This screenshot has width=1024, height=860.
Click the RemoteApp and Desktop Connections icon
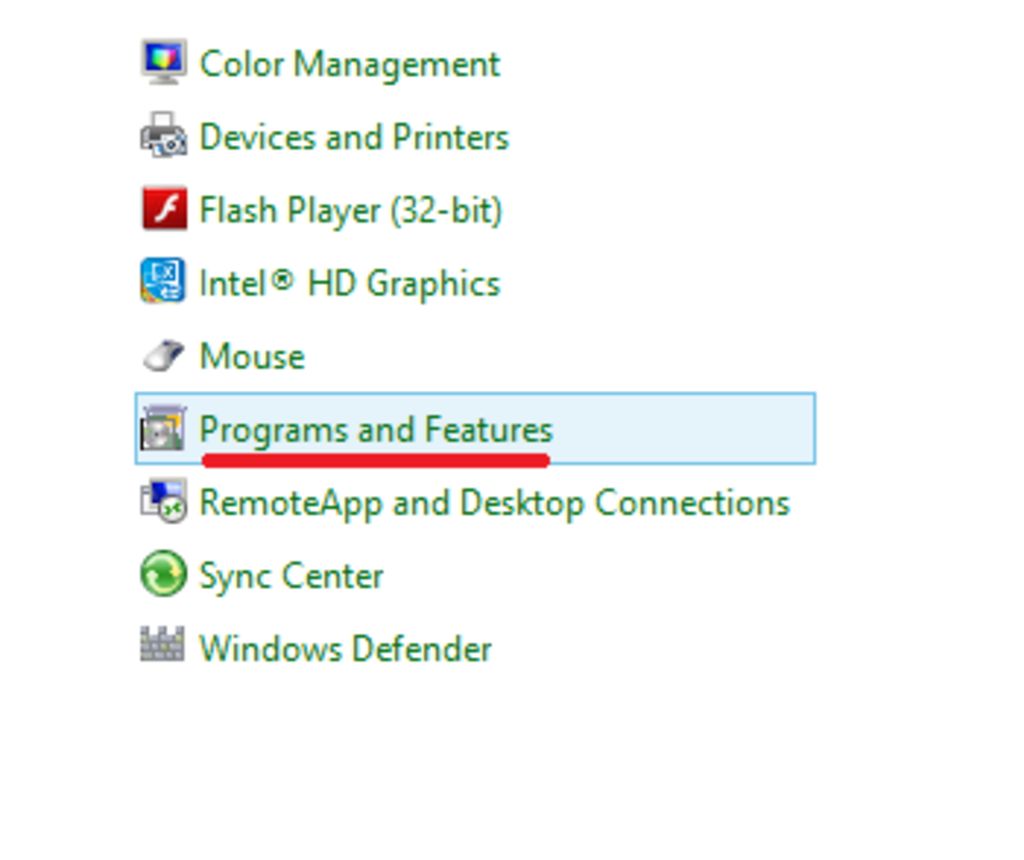point(163,502)
